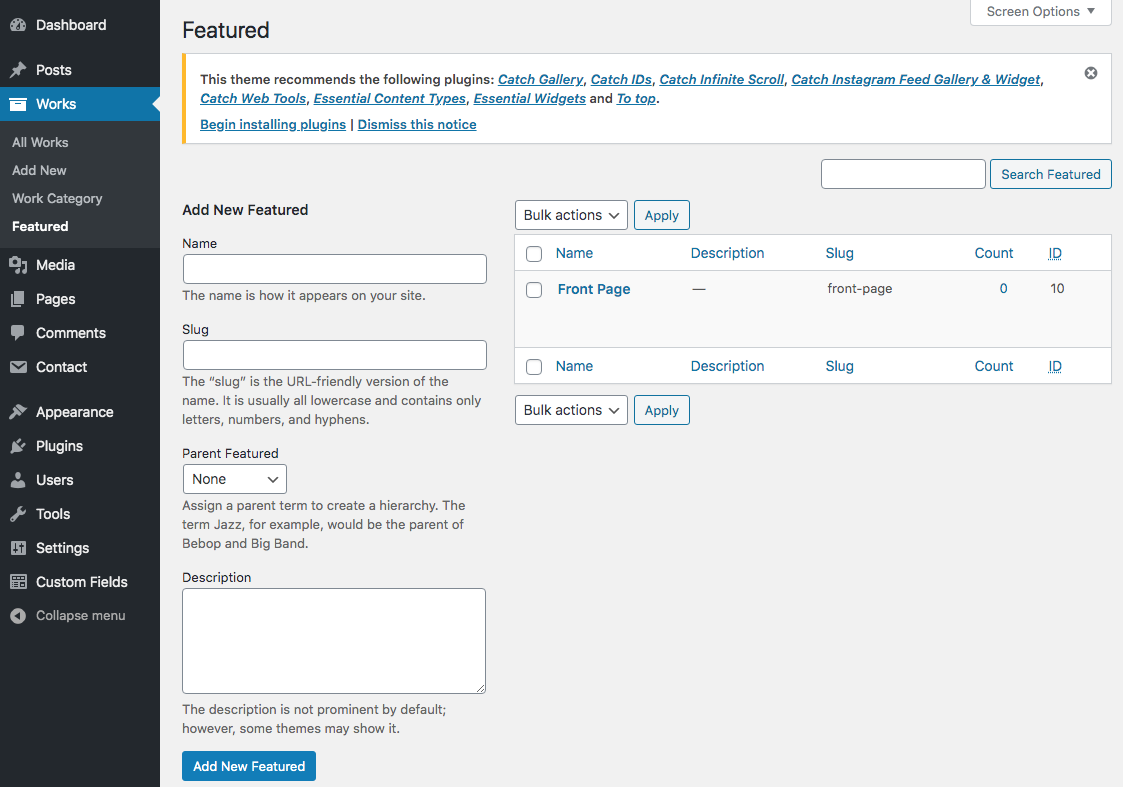Open the bottom Bulk actions dropdown
This screenshot has width=1123, height=787.
571,410
